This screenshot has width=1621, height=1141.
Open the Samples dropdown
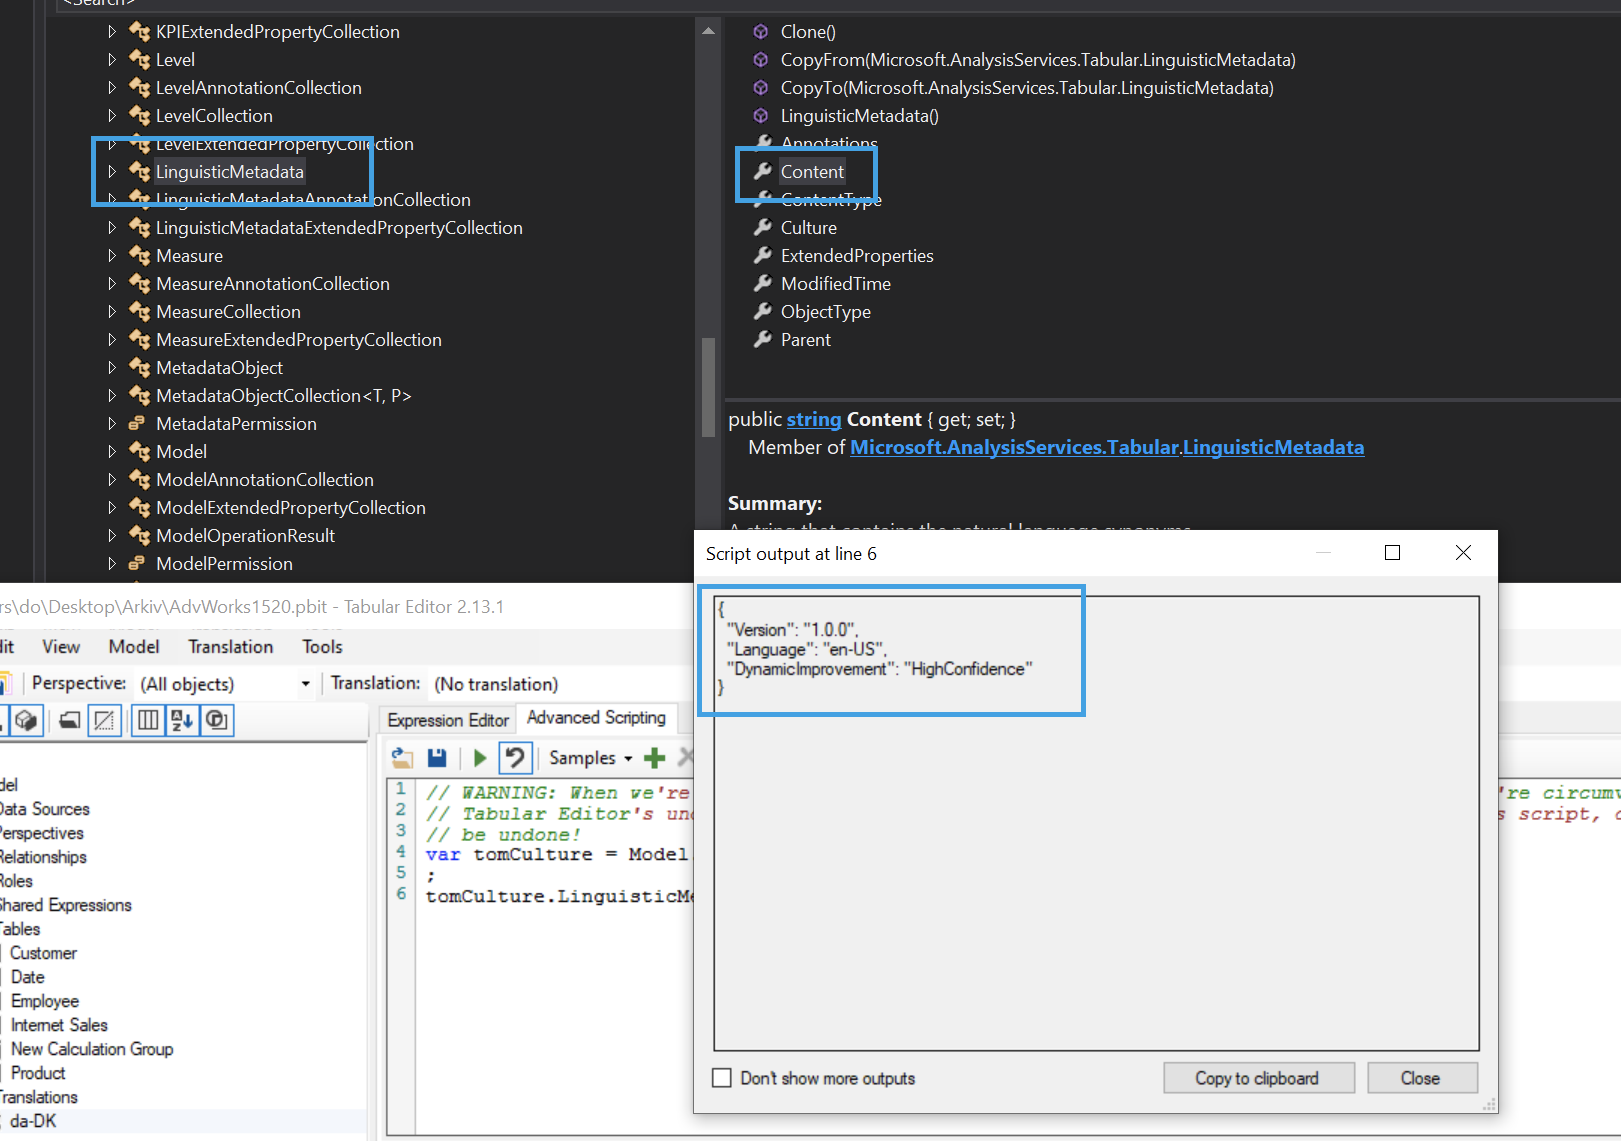[590, 758]
